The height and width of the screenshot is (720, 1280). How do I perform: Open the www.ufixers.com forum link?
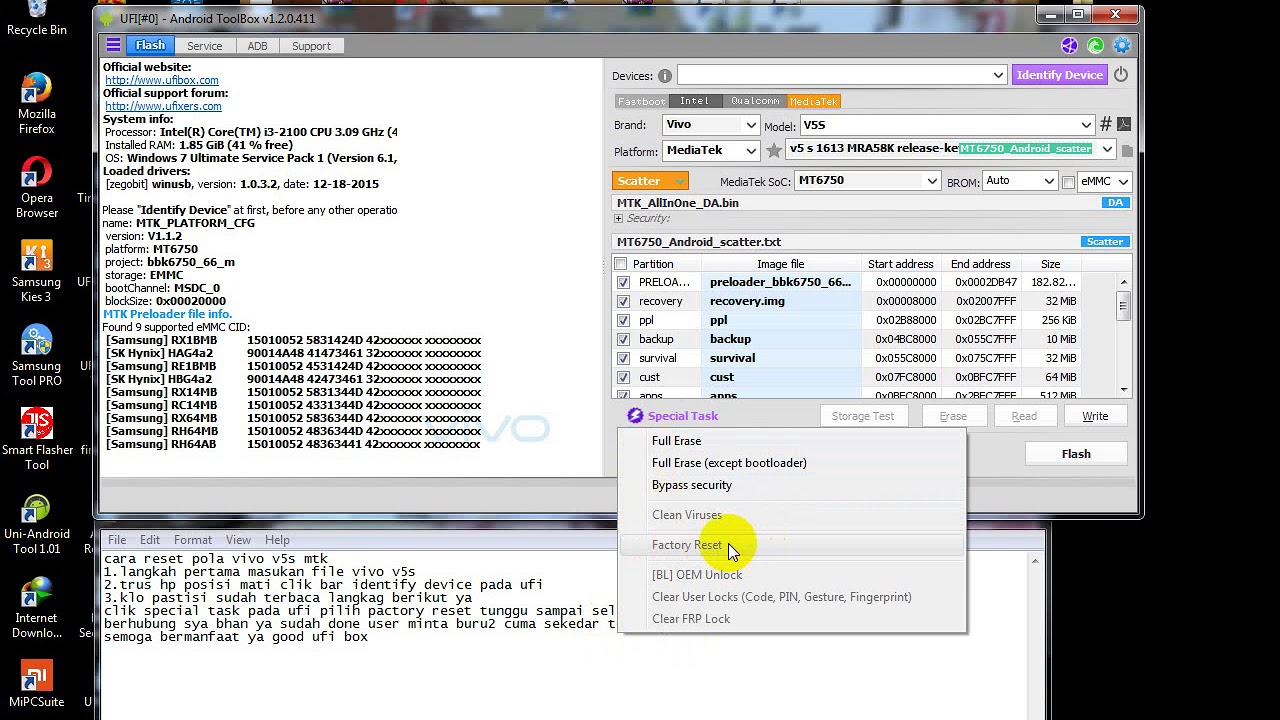tap(163, 106)
